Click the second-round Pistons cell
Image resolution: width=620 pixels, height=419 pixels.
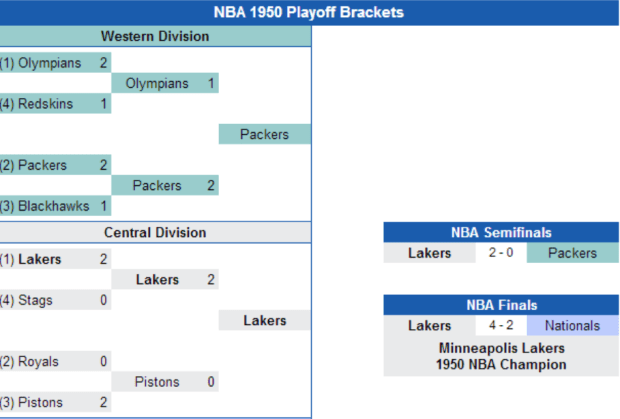coord(159,382)
